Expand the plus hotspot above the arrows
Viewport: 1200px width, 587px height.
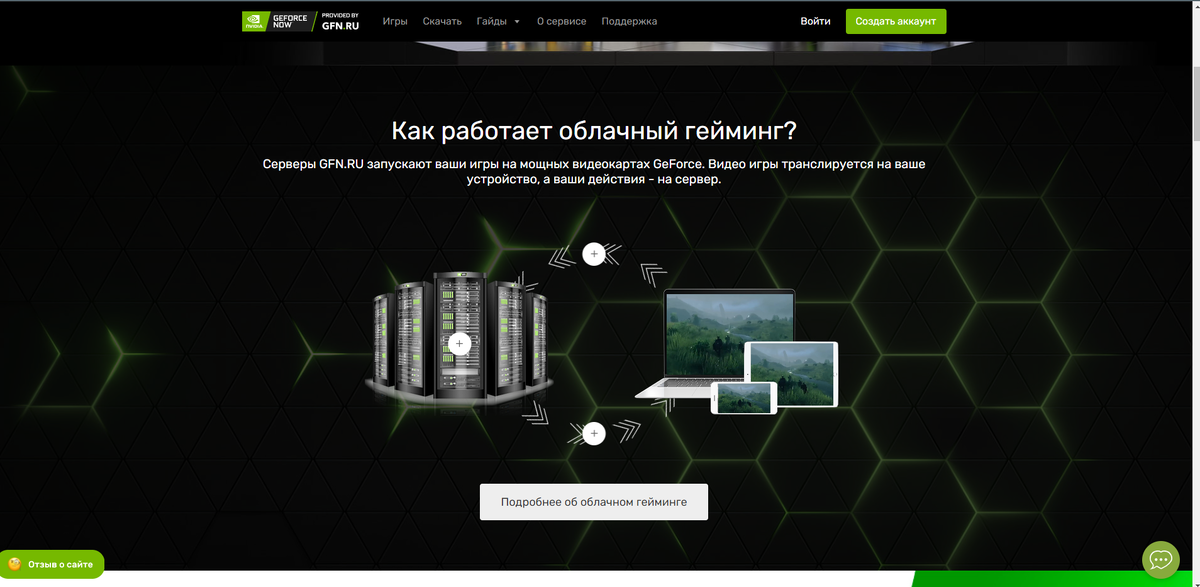click(x=594, y=254)
